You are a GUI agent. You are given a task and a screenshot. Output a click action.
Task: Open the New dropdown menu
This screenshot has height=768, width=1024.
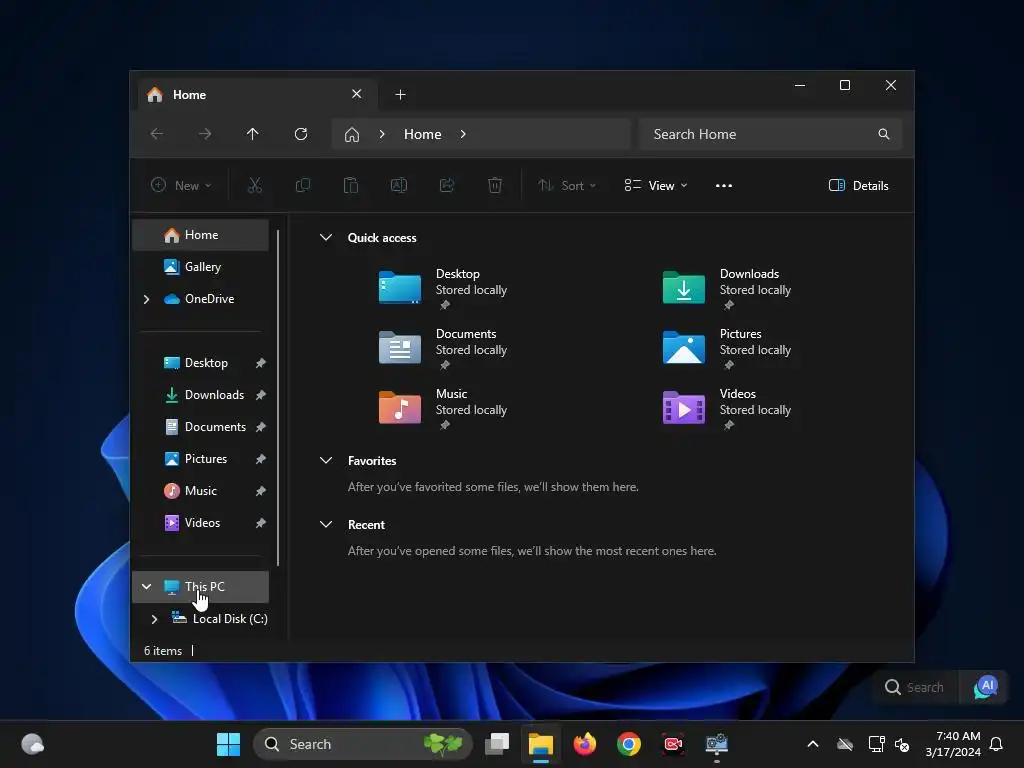(181, 185)
